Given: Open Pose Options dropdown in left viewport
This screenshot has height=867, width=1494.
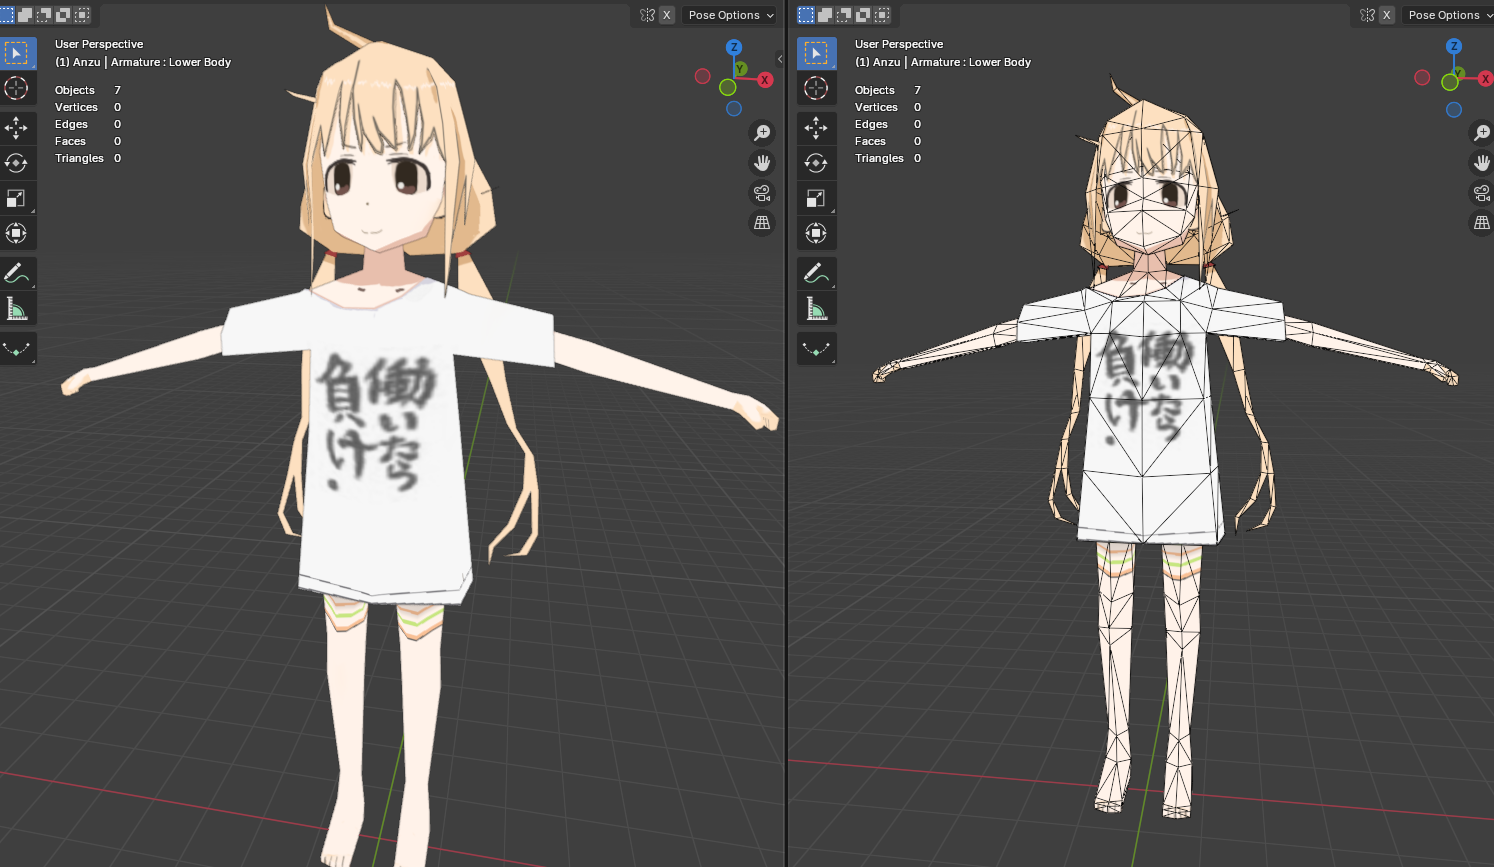Looking at the screenshot, I should (x=731, y=15).
